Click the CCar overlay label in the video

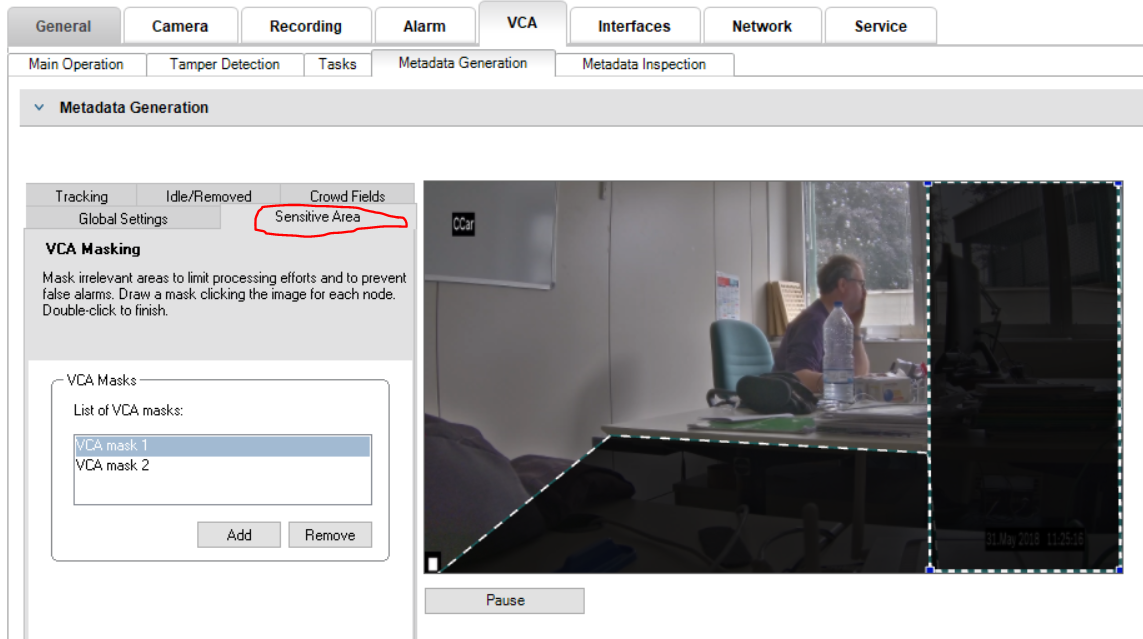[x=463, y=224]
